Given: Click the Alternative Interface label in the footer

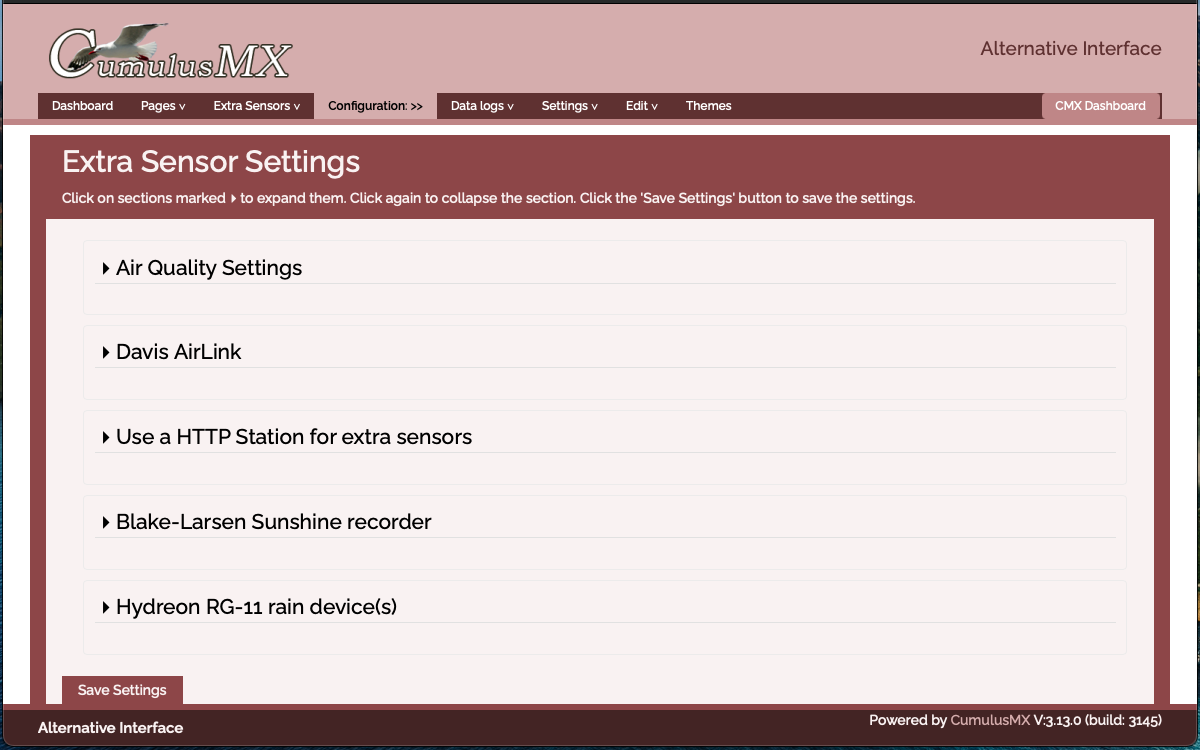Looking at the screenshot, I should pyautogui.click(x=110, y=728).
